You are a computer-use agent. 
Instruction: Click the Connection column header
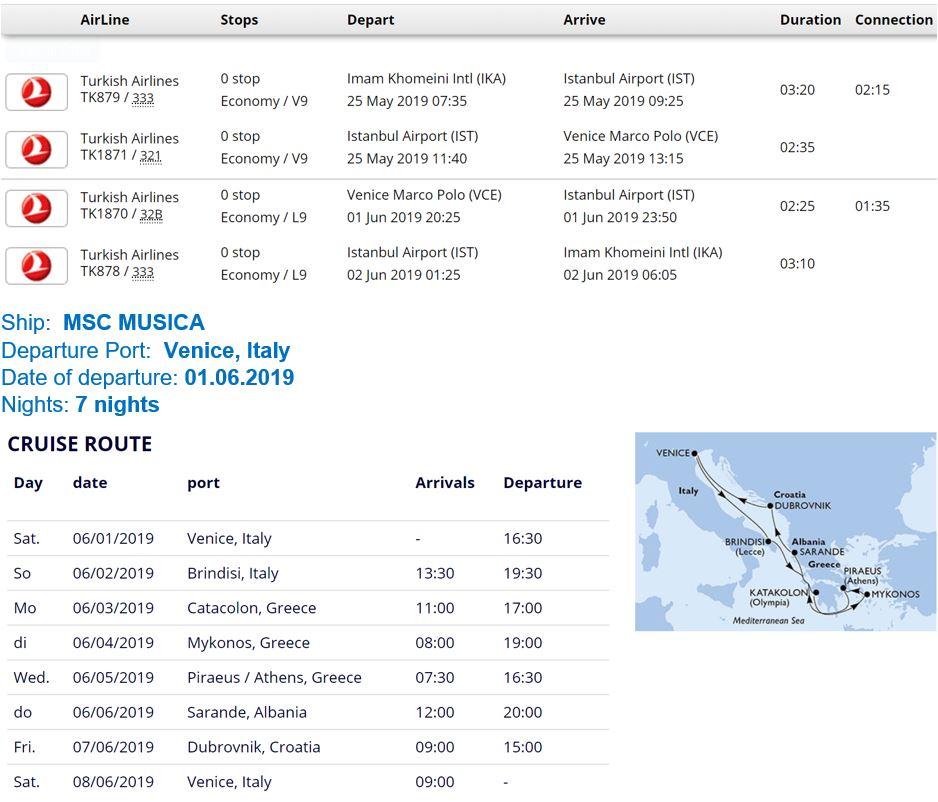click(x=893, y=20)
